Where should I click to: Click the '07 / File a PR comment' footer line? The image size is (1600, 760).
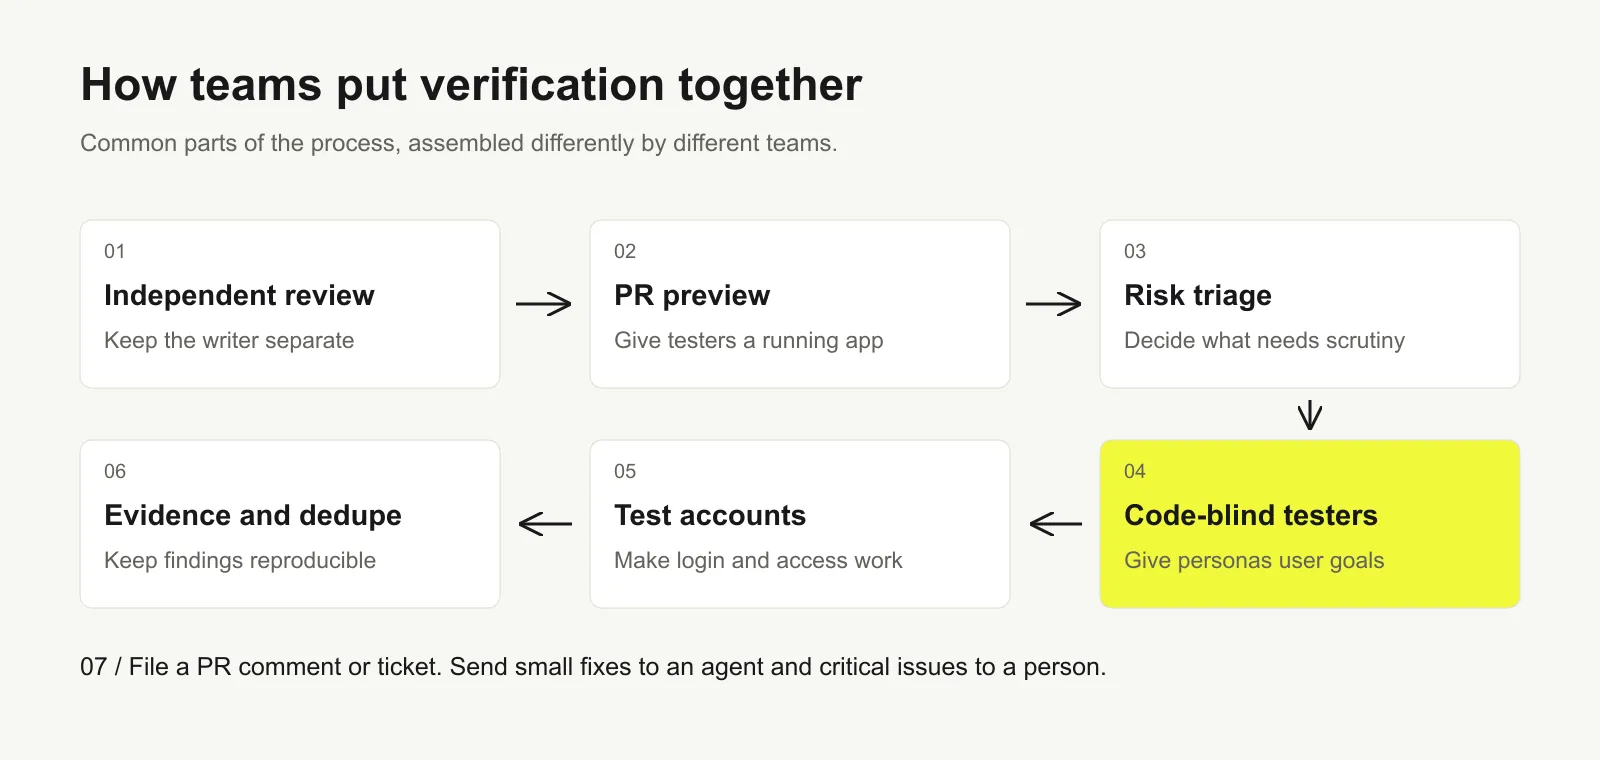pyautogui.click(x=593, y=667)
